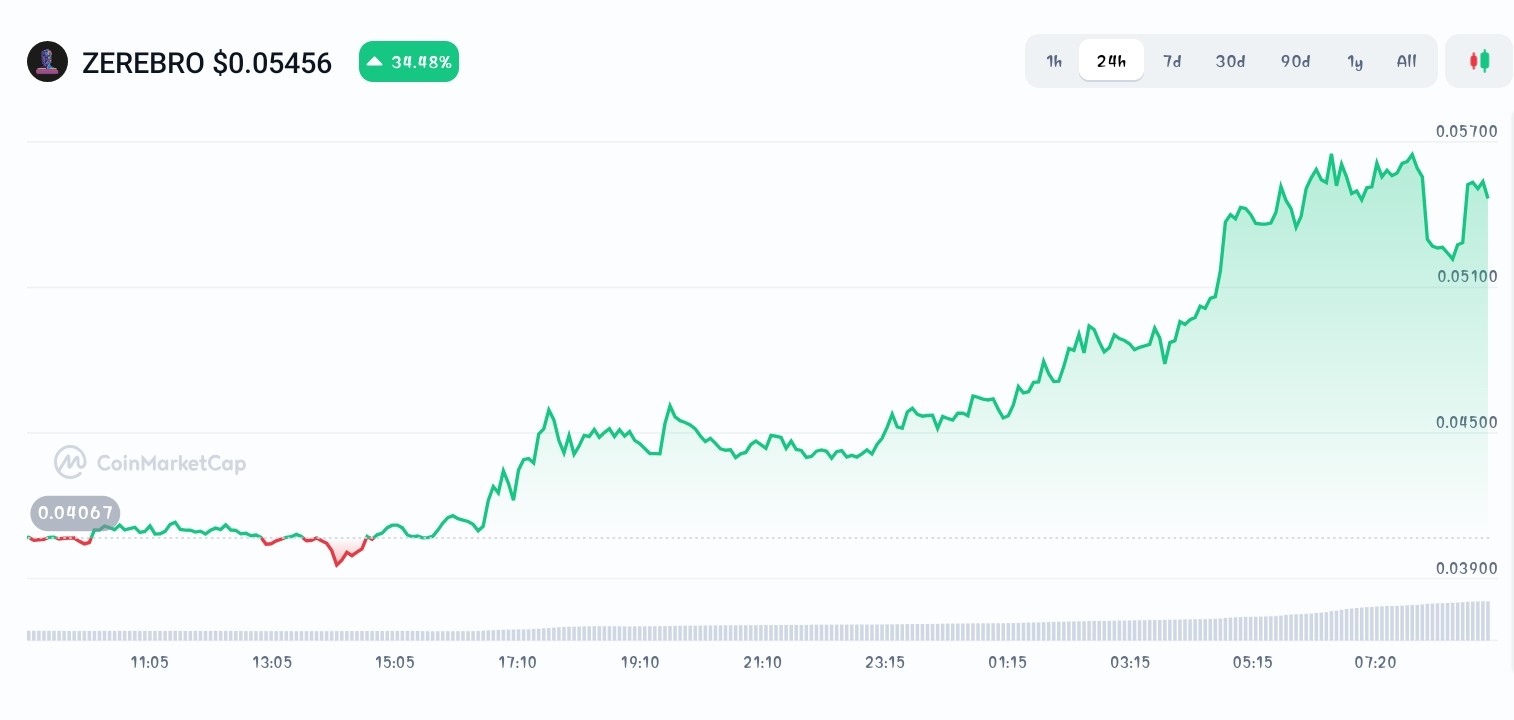The width and height of the screenshot is (1514, 720).
Task: Show the 1y price history
Action: click(1355, 61)
